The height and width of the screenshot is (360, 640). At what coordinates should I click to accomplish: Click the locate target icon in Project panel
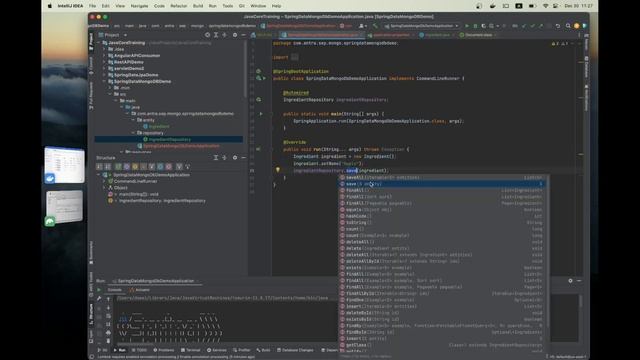coord(207,35)
